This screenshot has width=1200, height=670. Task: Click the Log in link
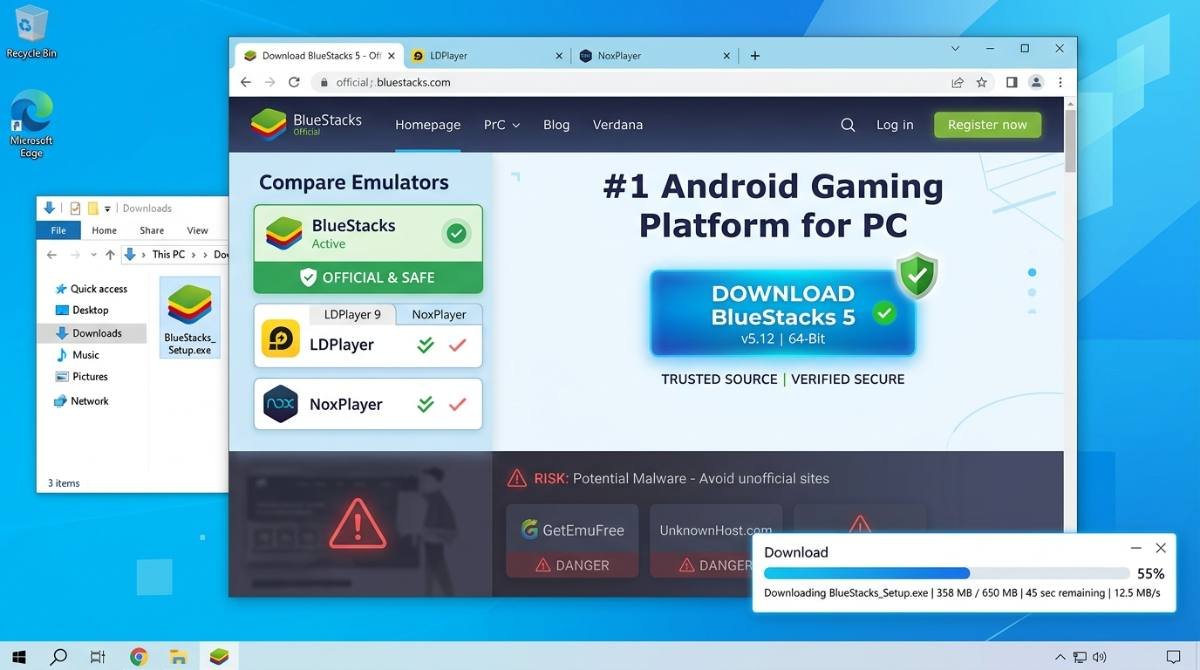[x=895, y=125]
